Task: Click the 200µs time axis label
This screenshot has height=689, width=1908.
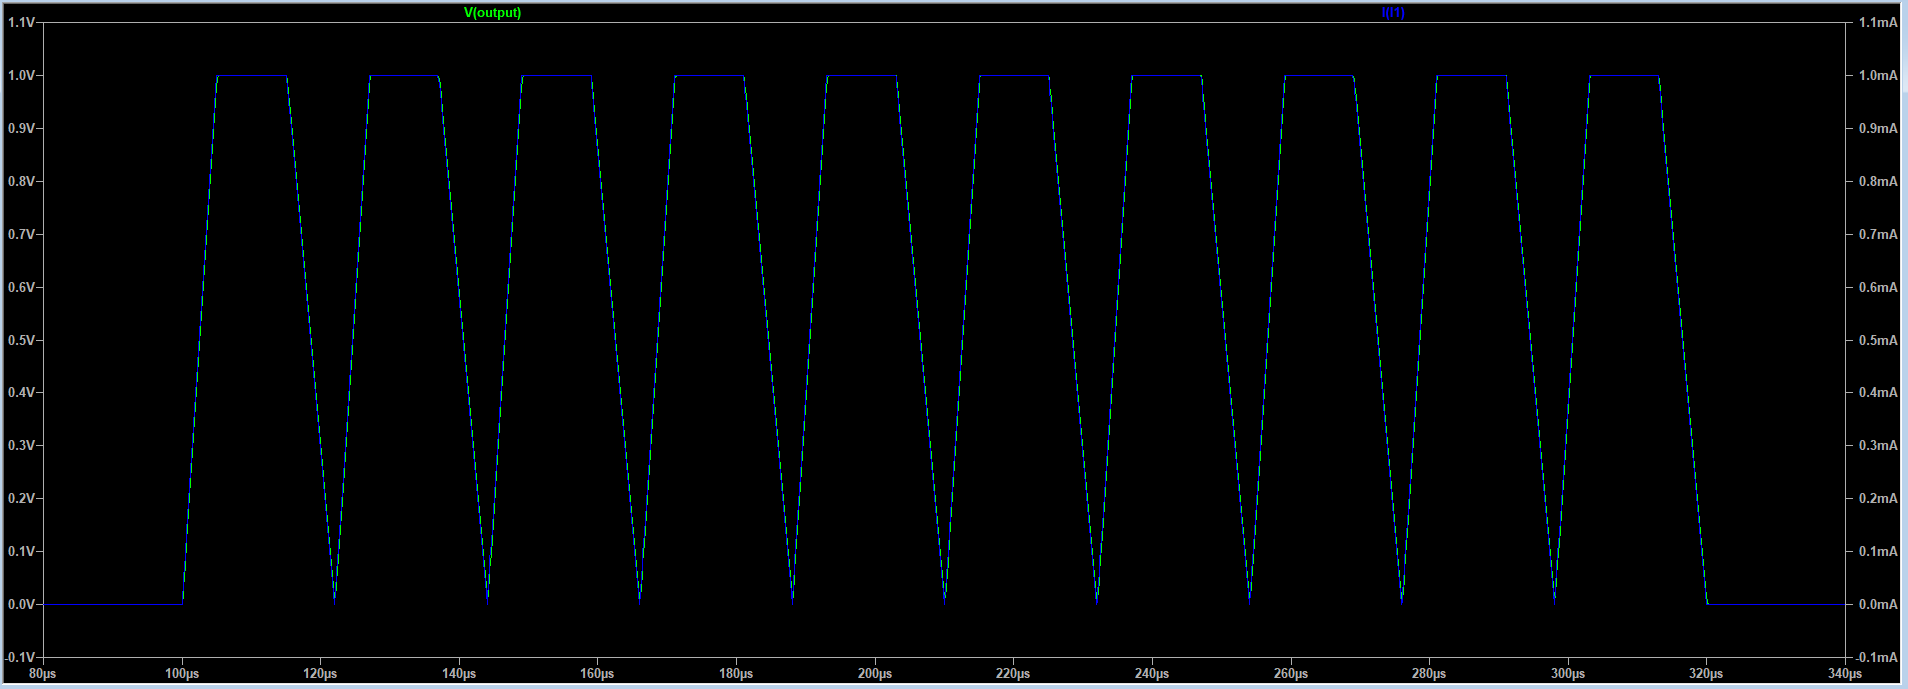Action: click(x=875, y=675)
